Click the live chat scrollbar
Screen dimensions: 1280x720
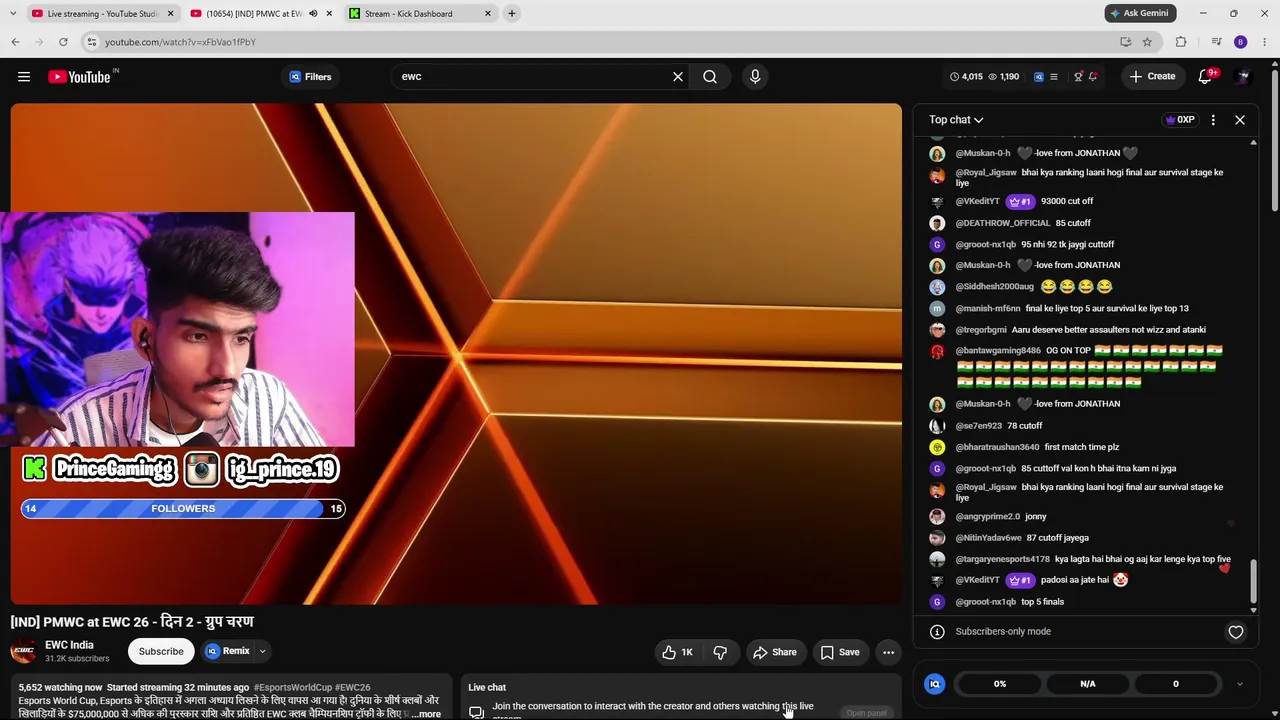(1253, 582)
